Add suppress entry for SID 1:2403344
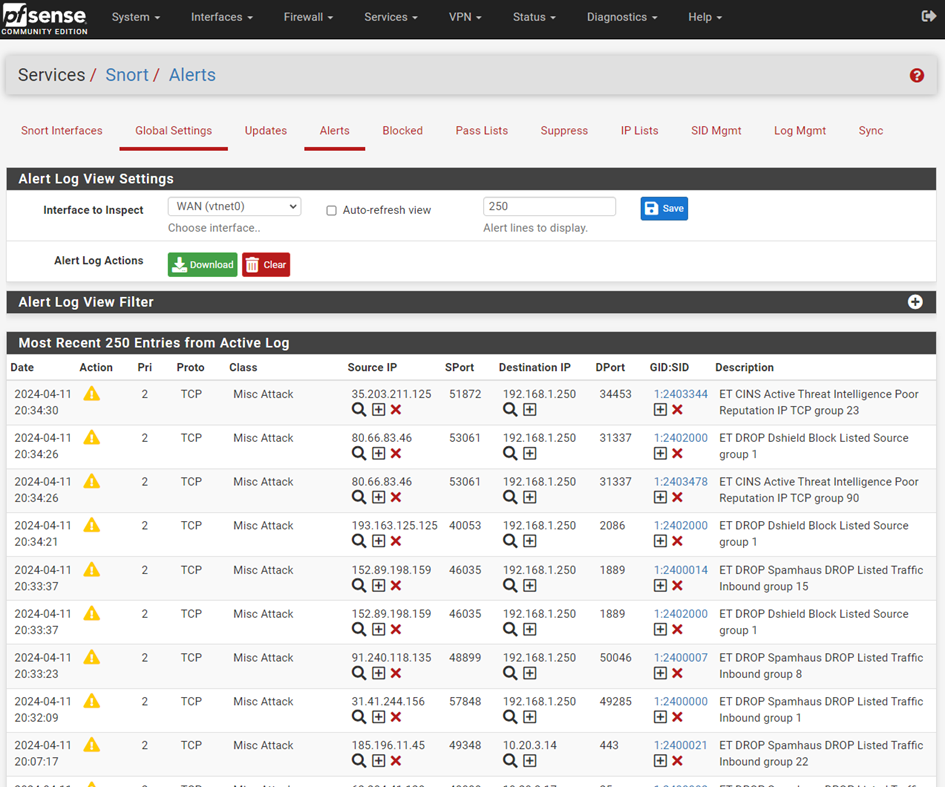The image size is (945, 787). click(x=660, y=410)
